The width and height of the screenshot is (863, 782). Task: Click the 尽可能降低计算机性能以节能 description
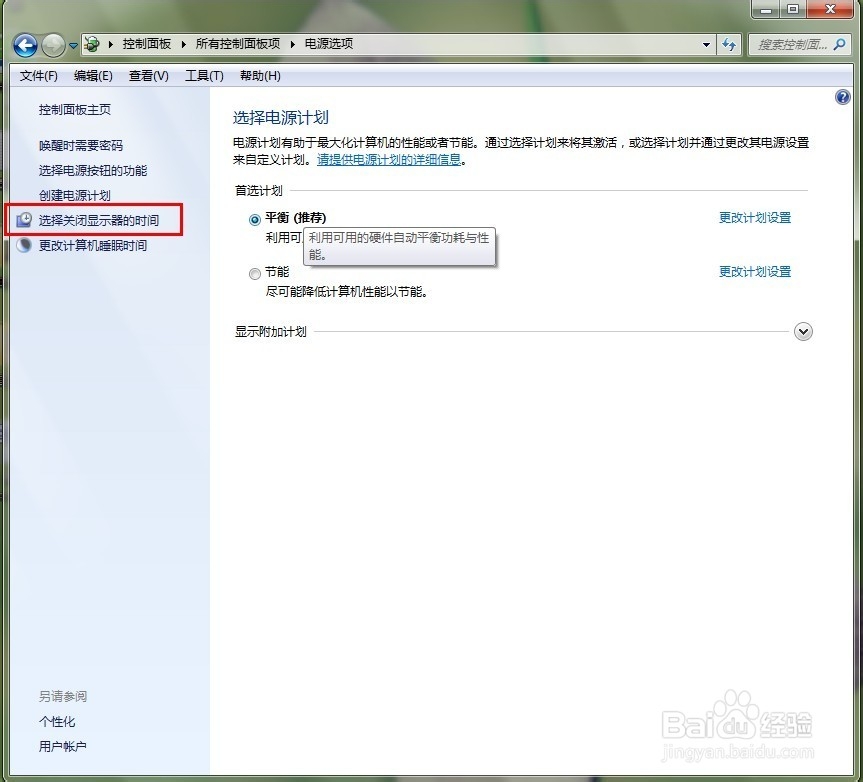pyautogui.click(x=347, y=292)
